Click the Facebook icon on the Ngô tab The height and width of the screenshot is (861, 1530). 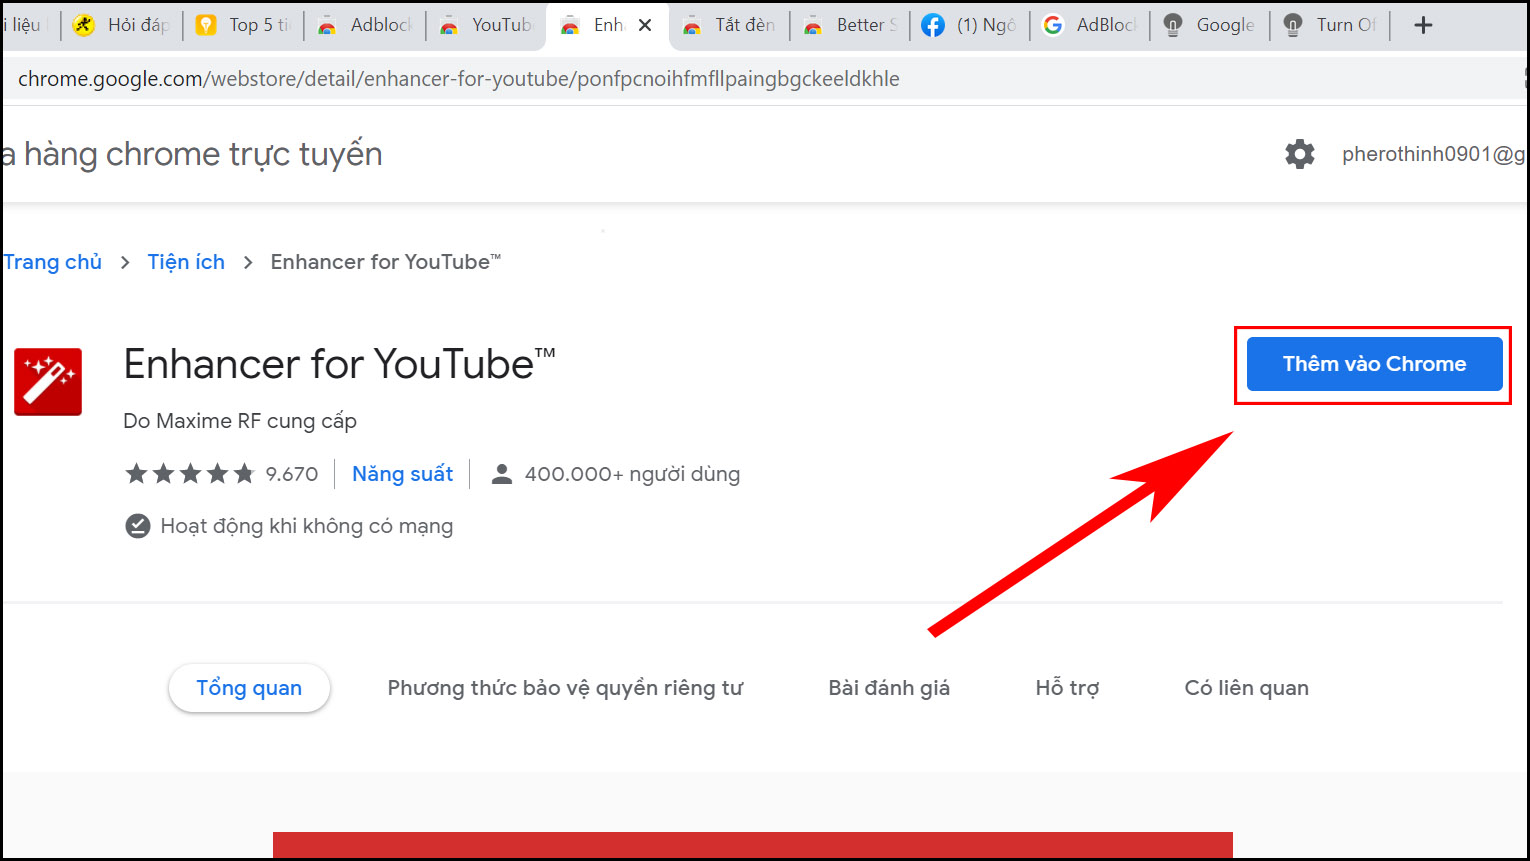click(x=931, y=25)
